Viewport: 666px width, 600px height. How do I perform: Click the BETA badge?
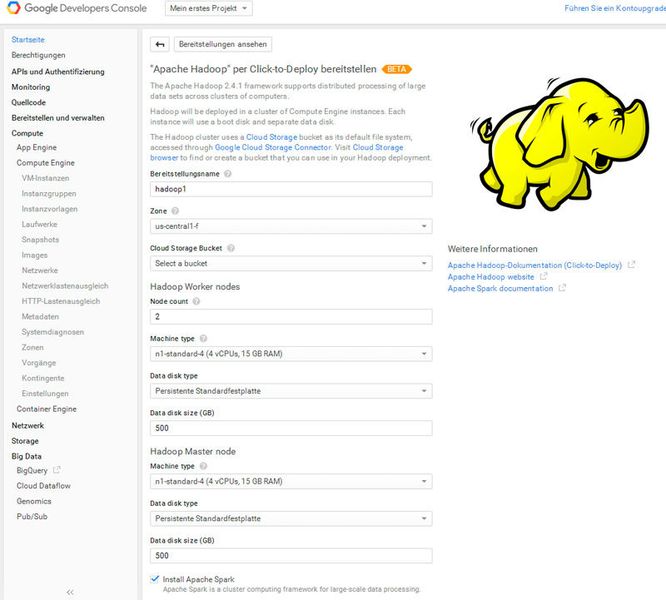click(397, 69)
